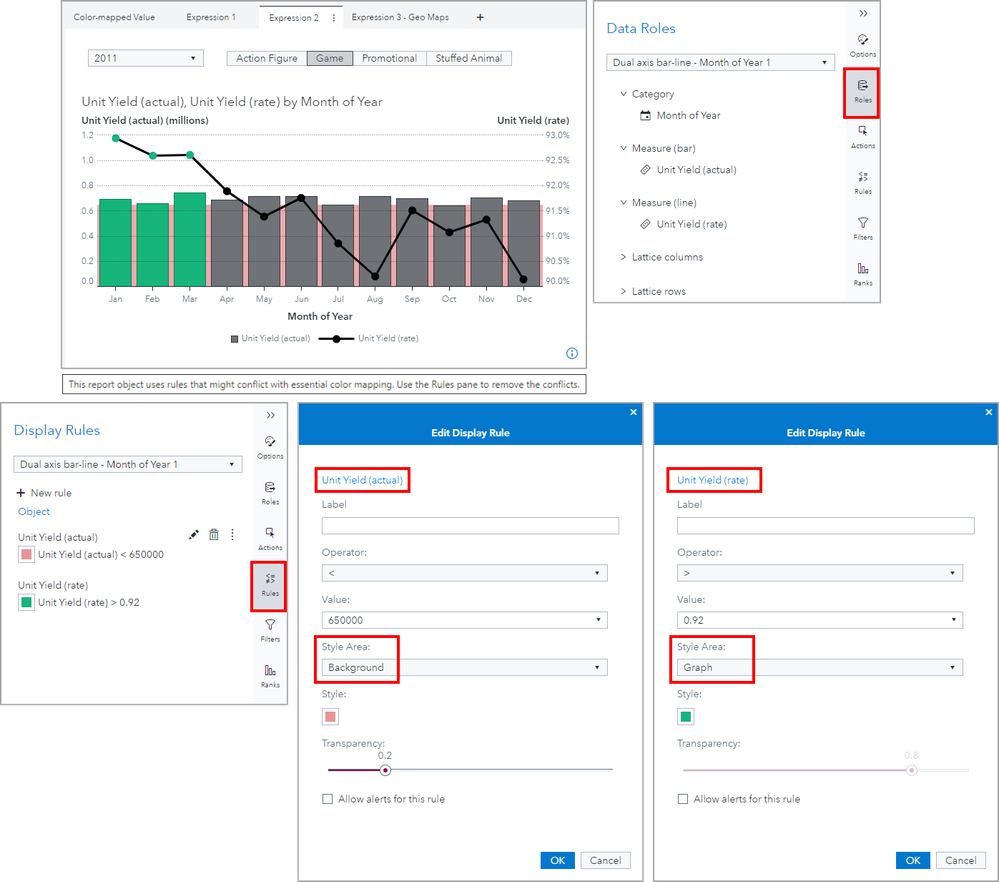Delete Unit Yield (actual) rule with trash icon

(x=214, y=535)
